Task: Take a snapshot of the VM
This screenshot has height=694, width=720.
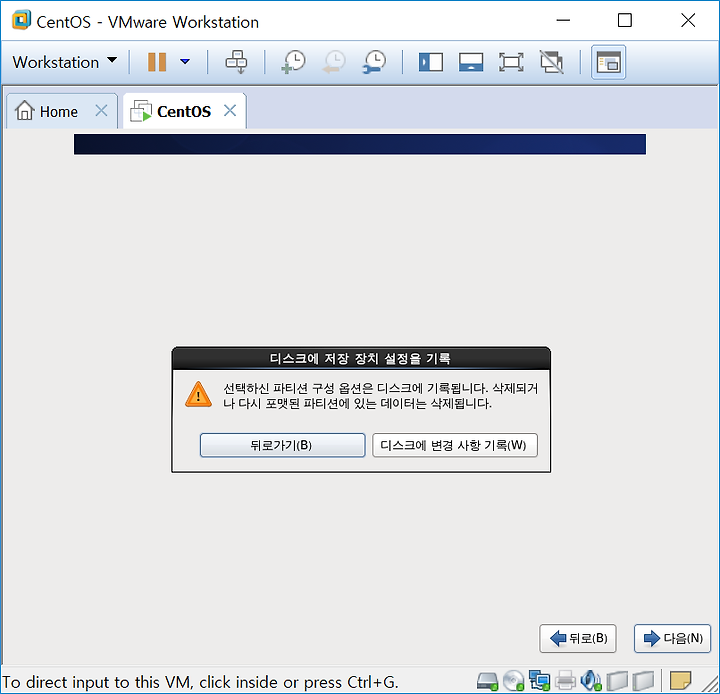Action: (x=293, y=62)
